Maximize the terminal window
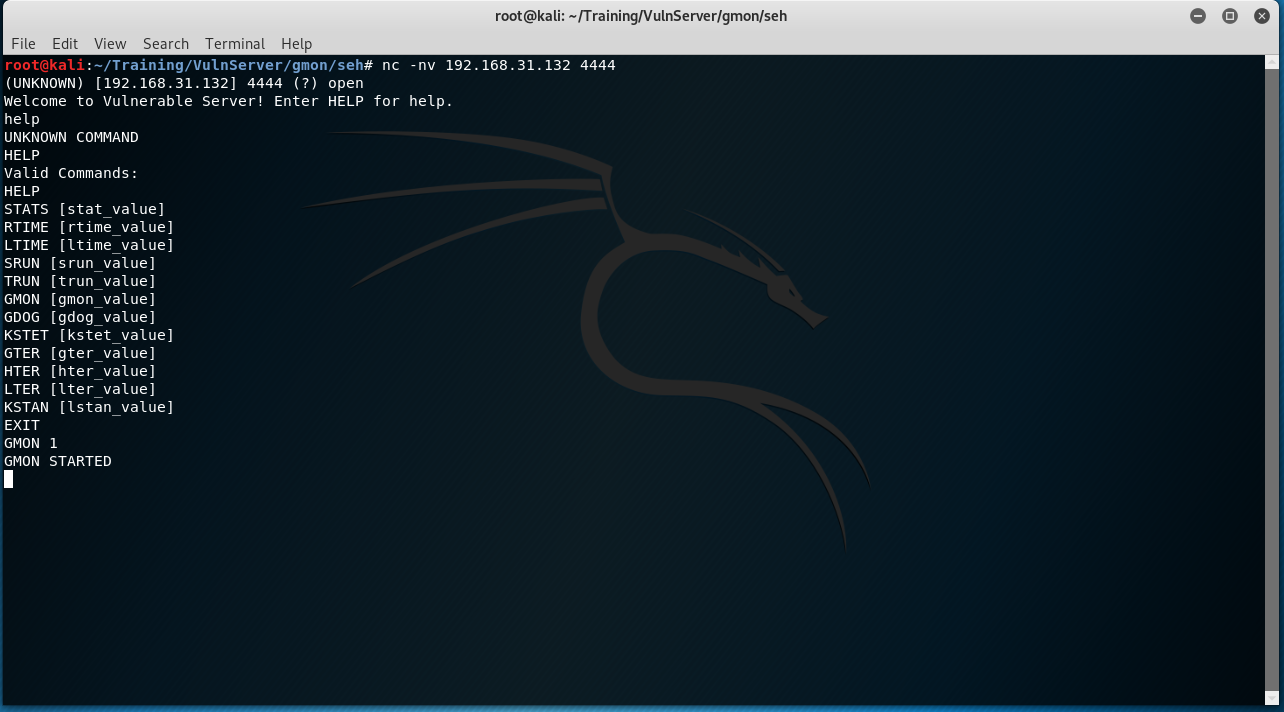Image resolution: width=1284 pixels, height=712 pixels. (1230, 16)
